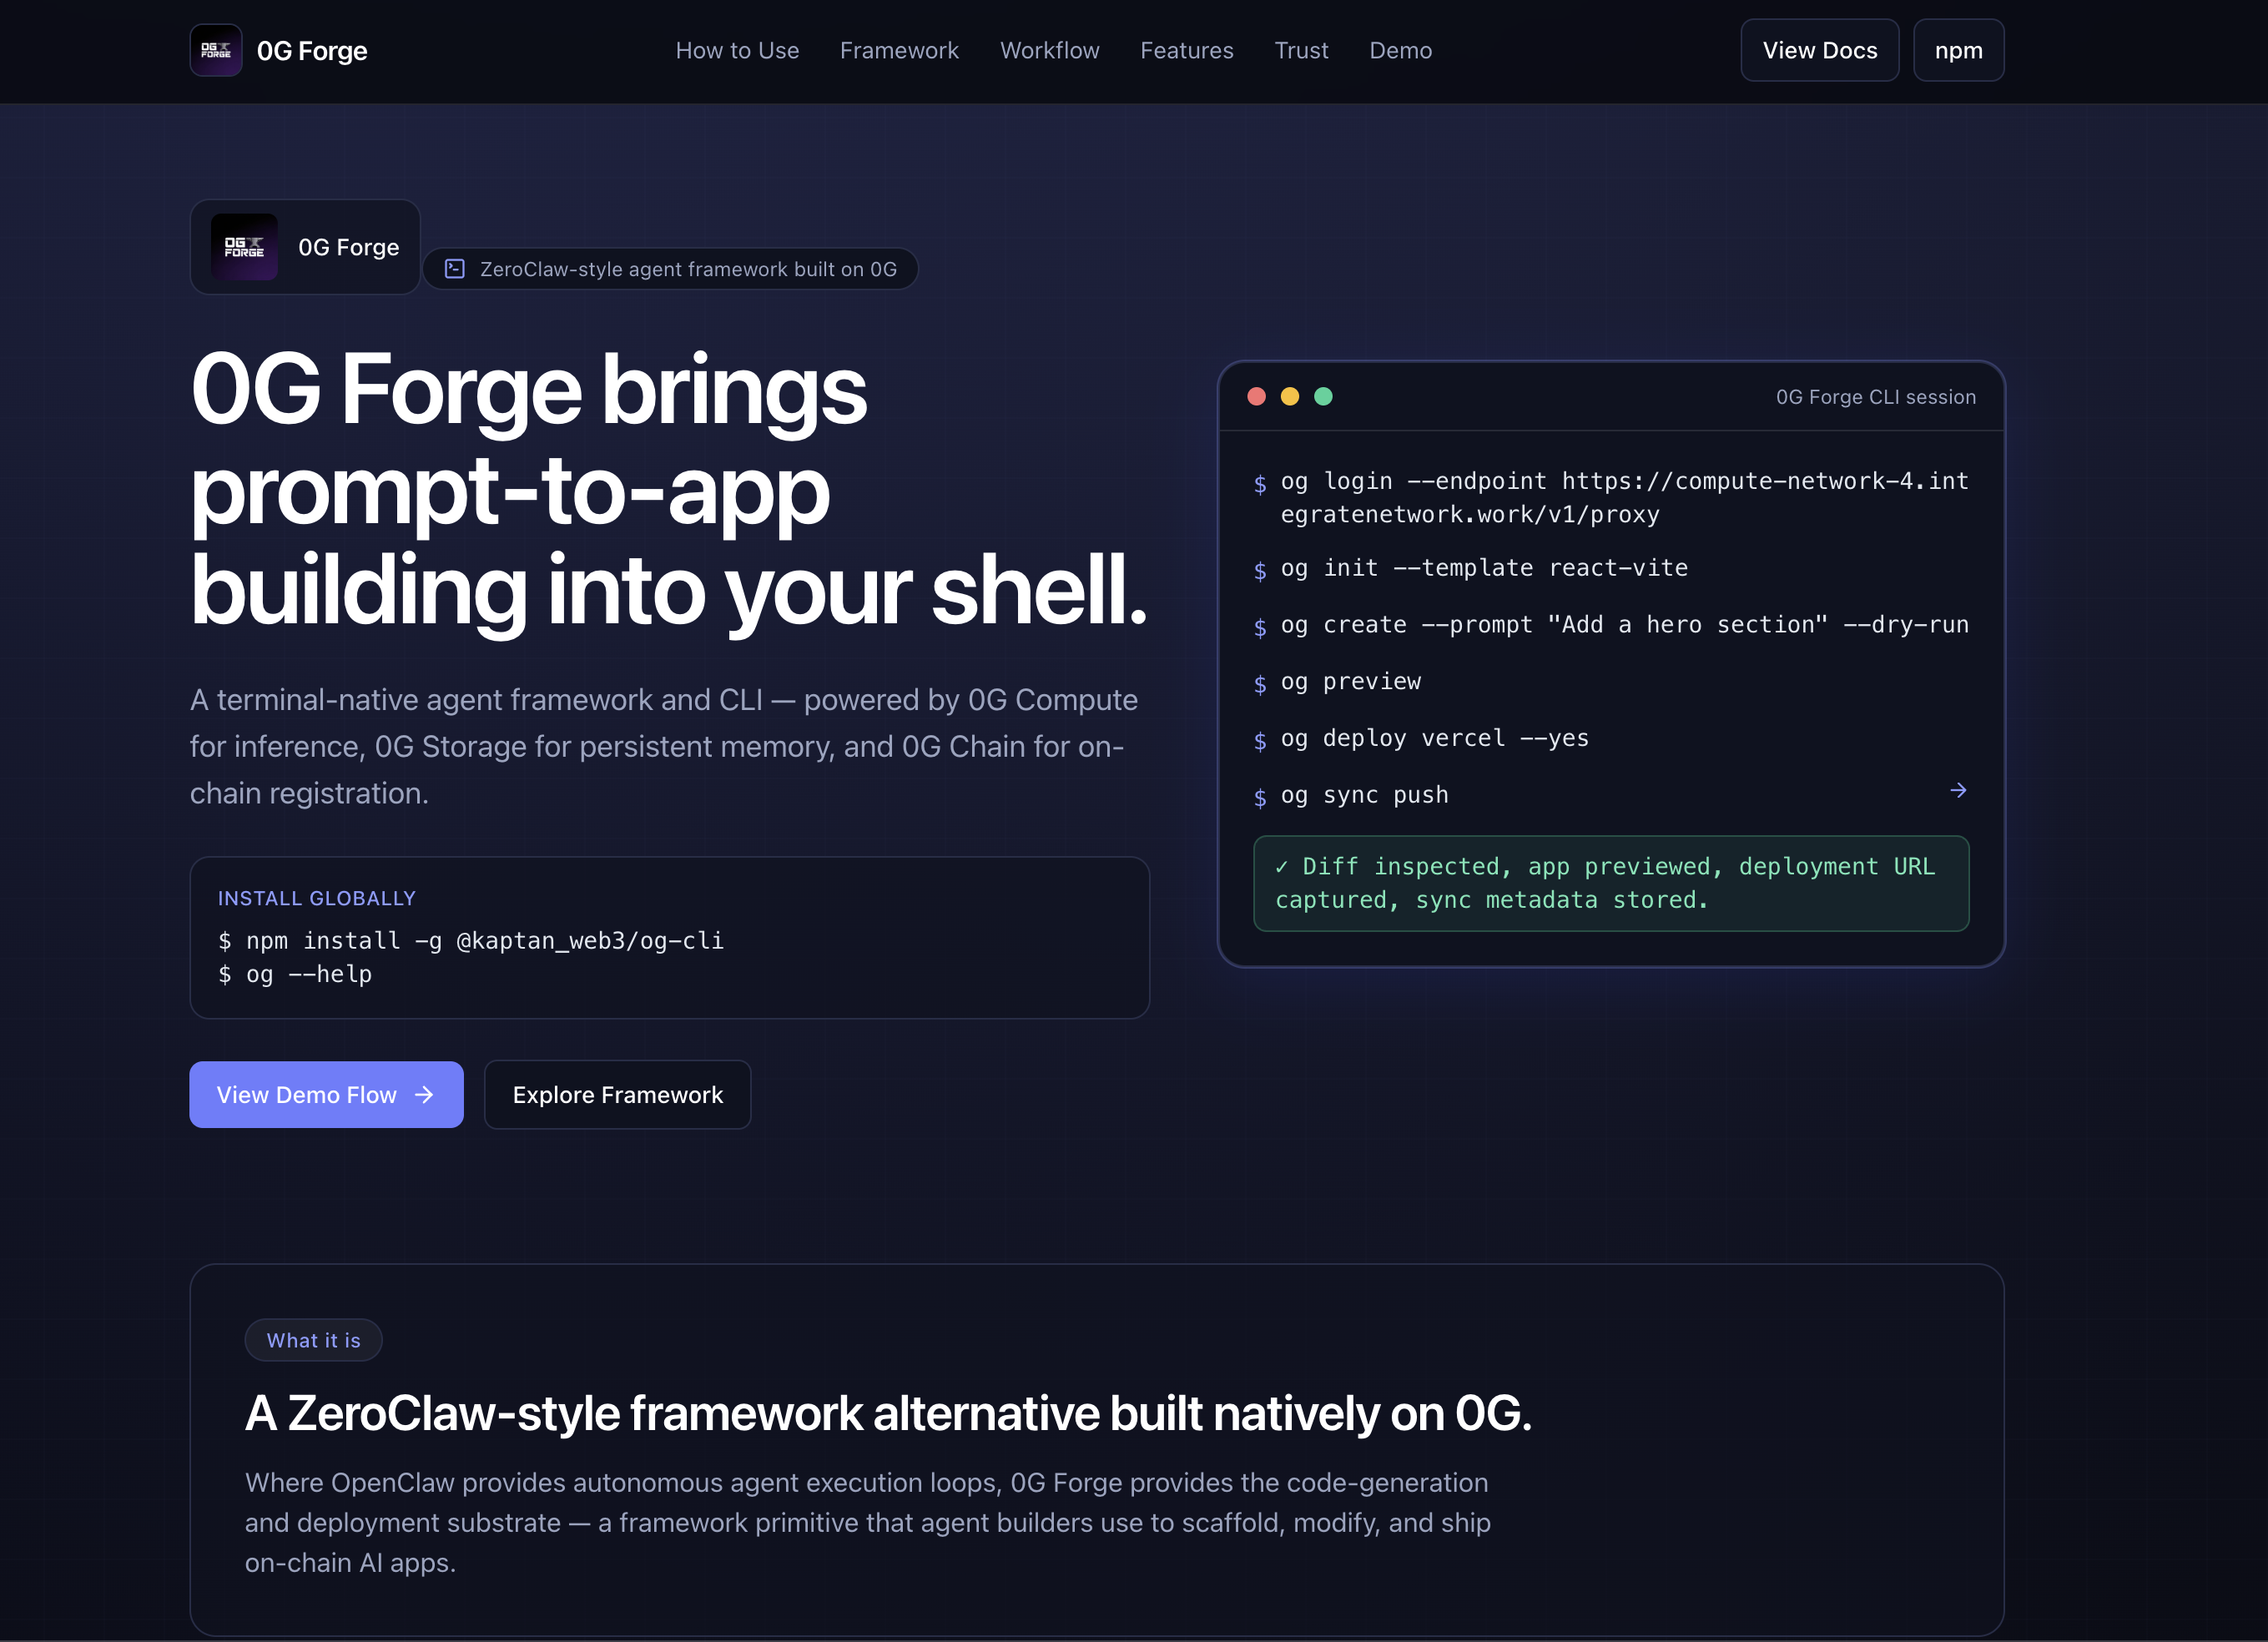This screenshot has height=1642, width=2268.
Task: Select the Demo nav link
Action: tap(1400, 50)
